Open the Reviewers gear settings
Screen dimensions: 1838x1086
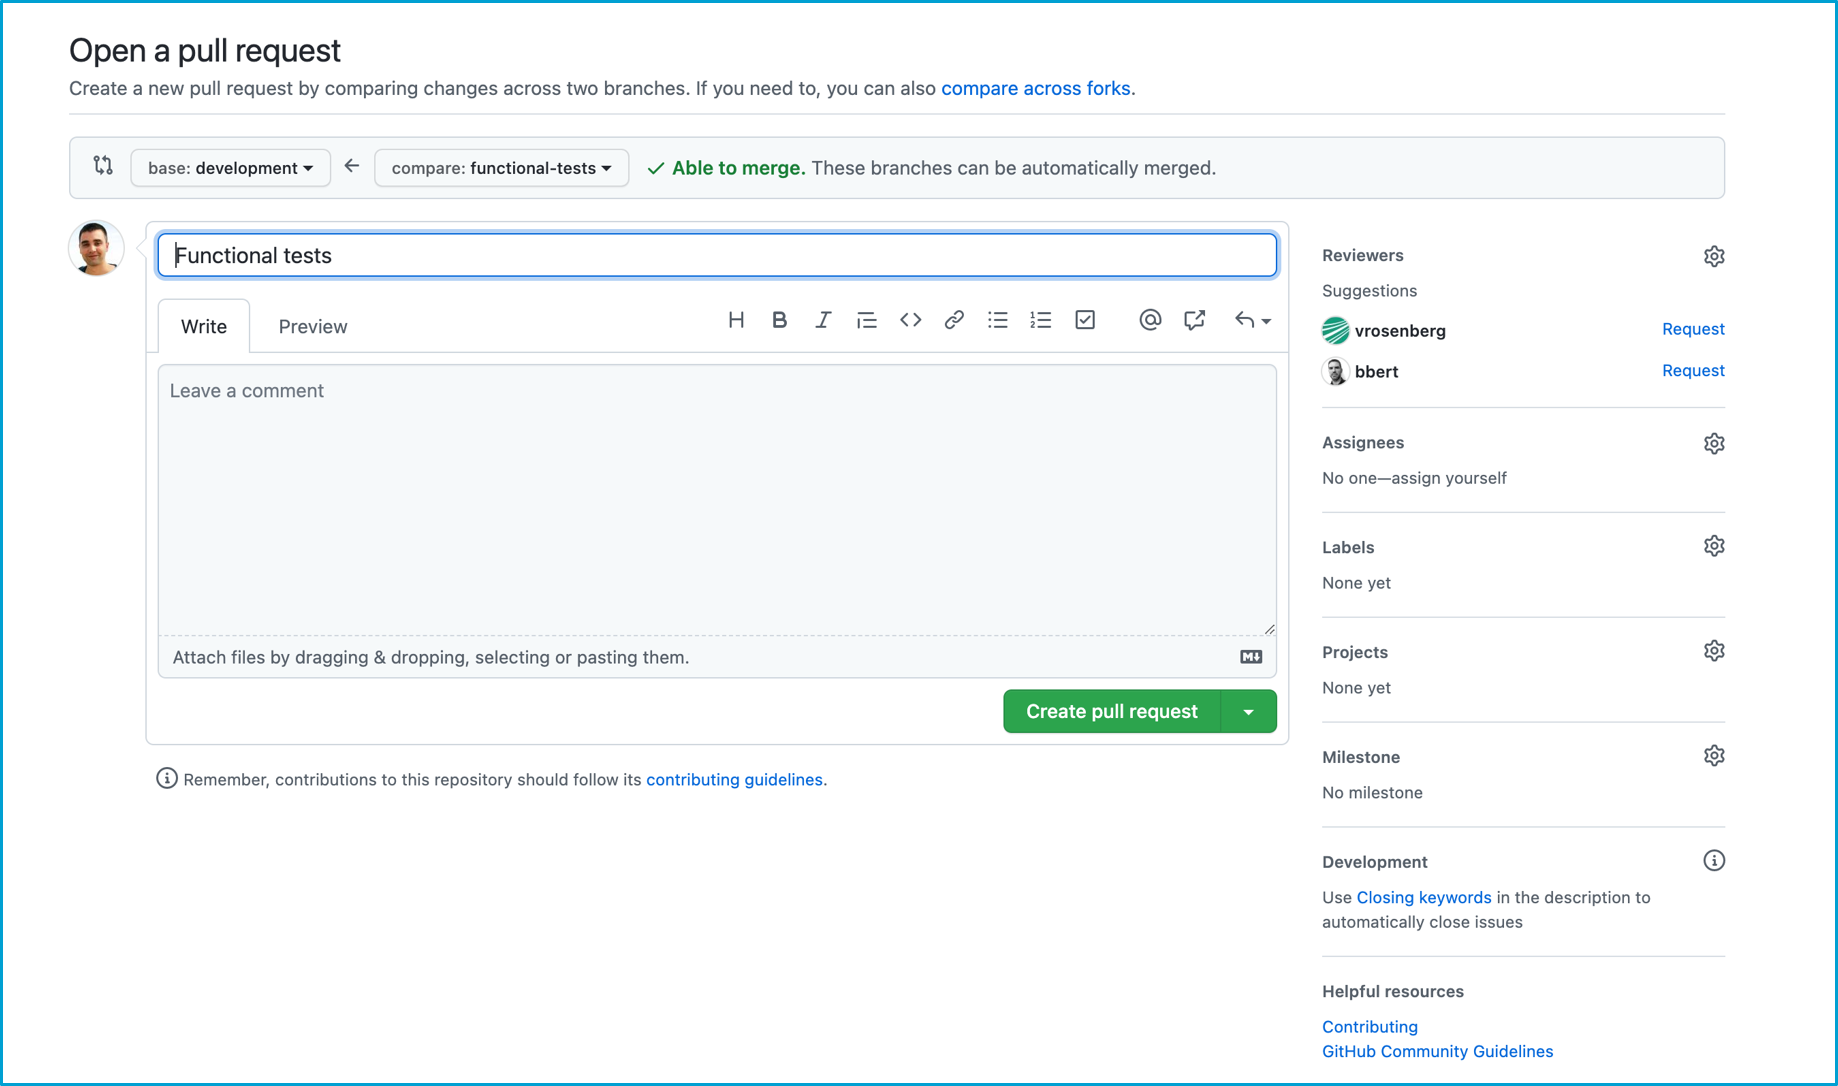point(1714,256)
